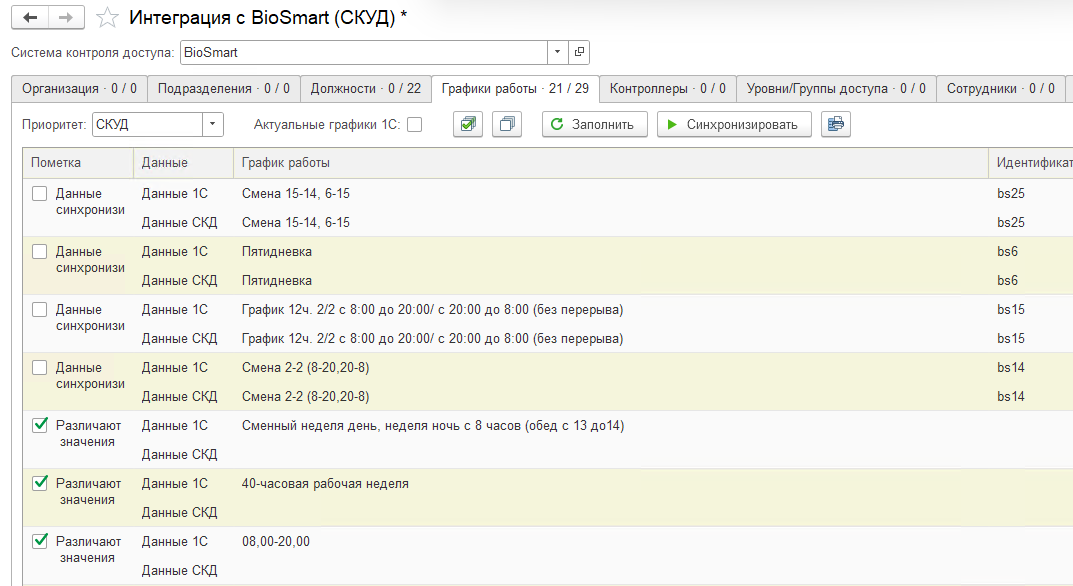The image size is (1073, 586).
Task: Click the Синхронизировать button
Action: pyautogui.click(x=733, y=124)
